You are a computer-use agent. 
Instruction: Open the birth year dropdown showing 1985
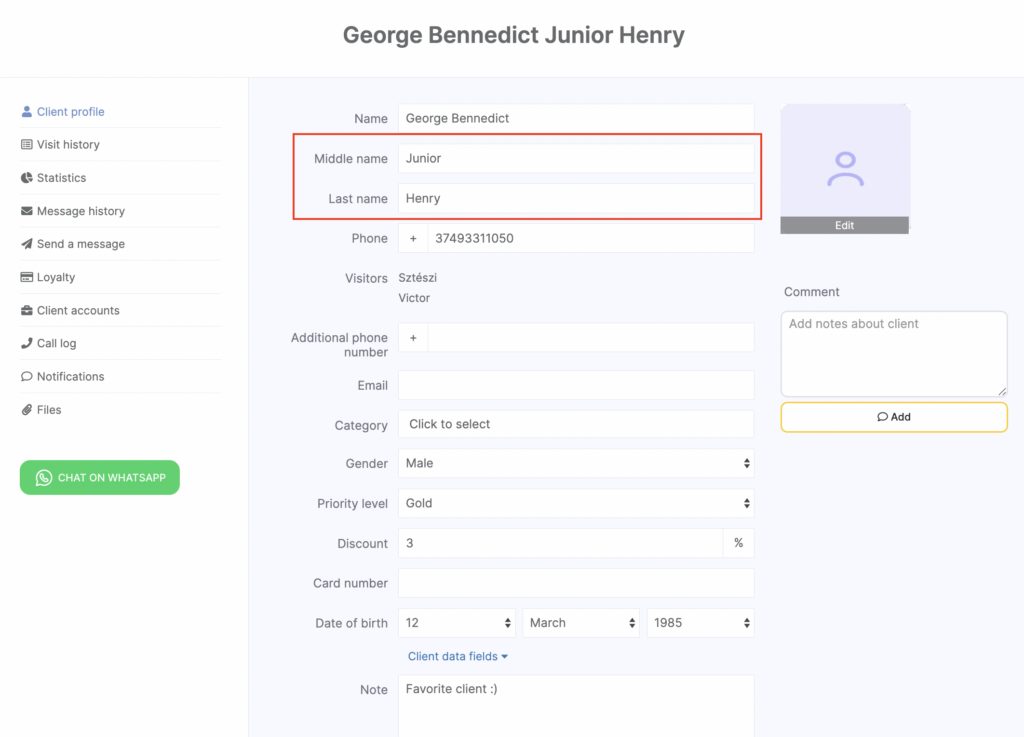pos(700,623)
